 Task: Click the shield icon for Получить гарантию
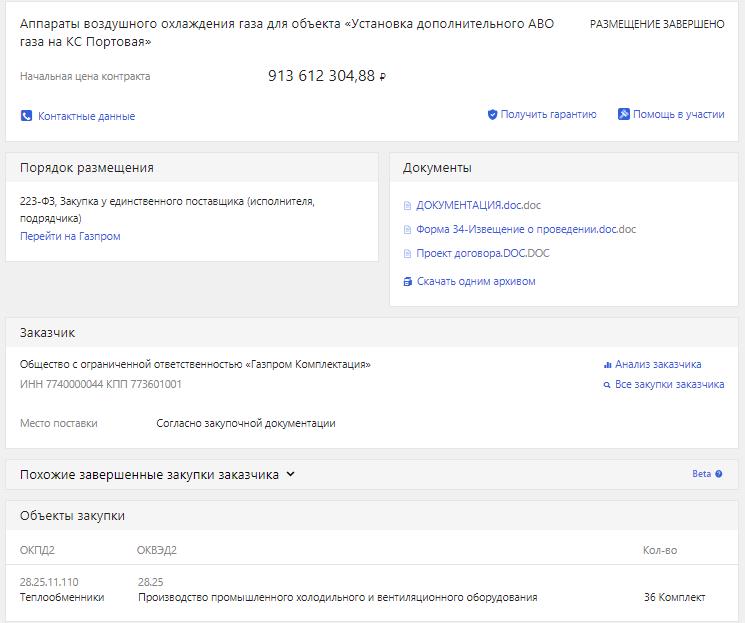(x=492, y=115)
